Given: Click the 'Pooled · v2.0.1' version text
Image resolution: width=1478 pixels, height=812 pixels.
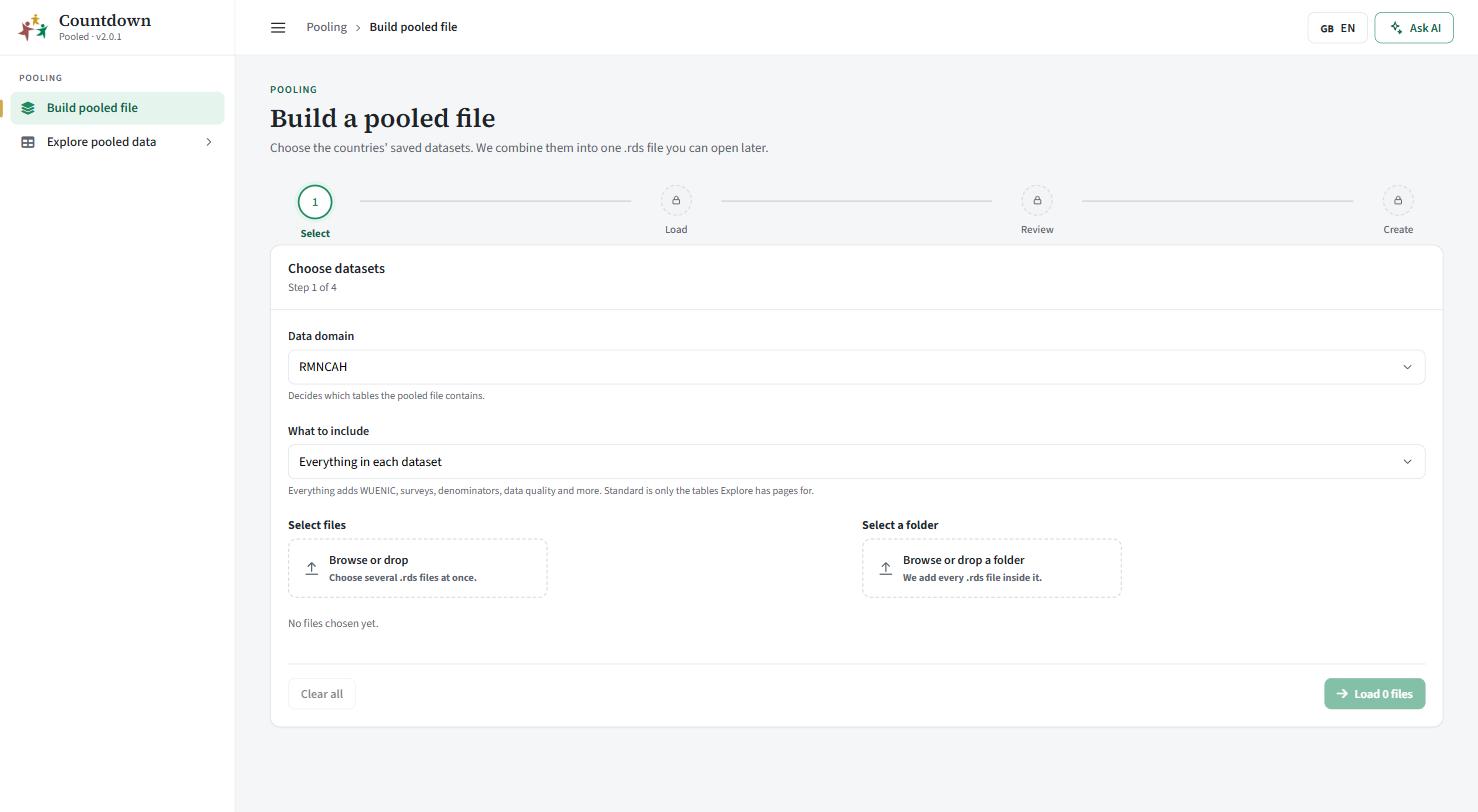Looking at the screenshot, I should coord(90,37).
